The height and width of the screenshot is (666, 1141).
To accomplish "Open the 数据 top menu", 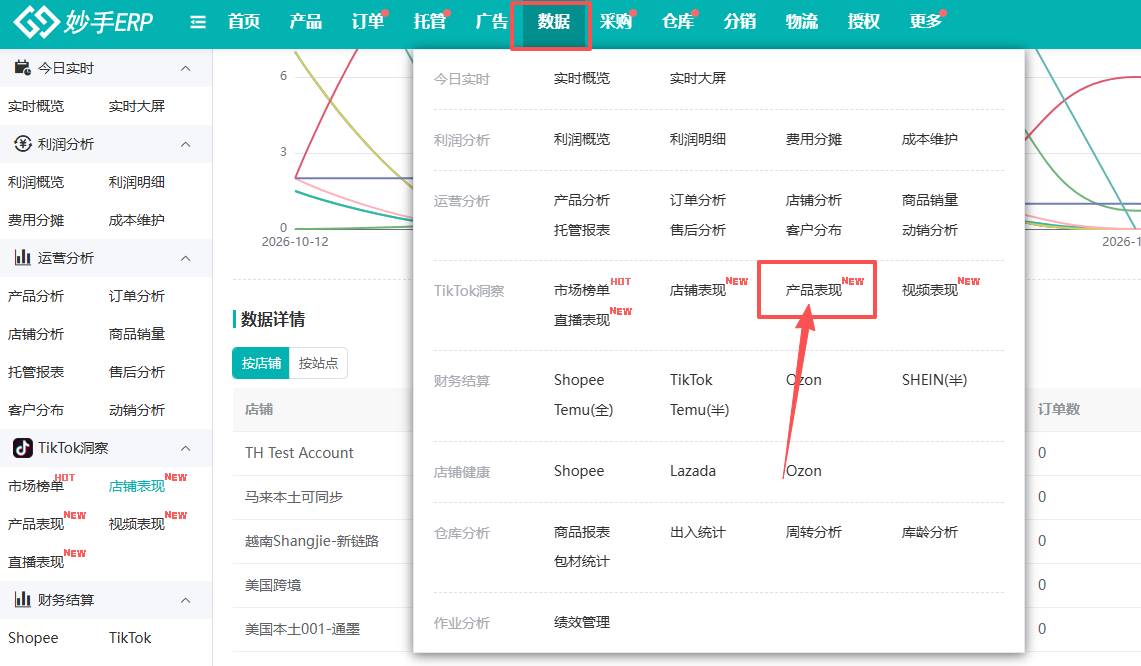I will (x=553, y=22).
